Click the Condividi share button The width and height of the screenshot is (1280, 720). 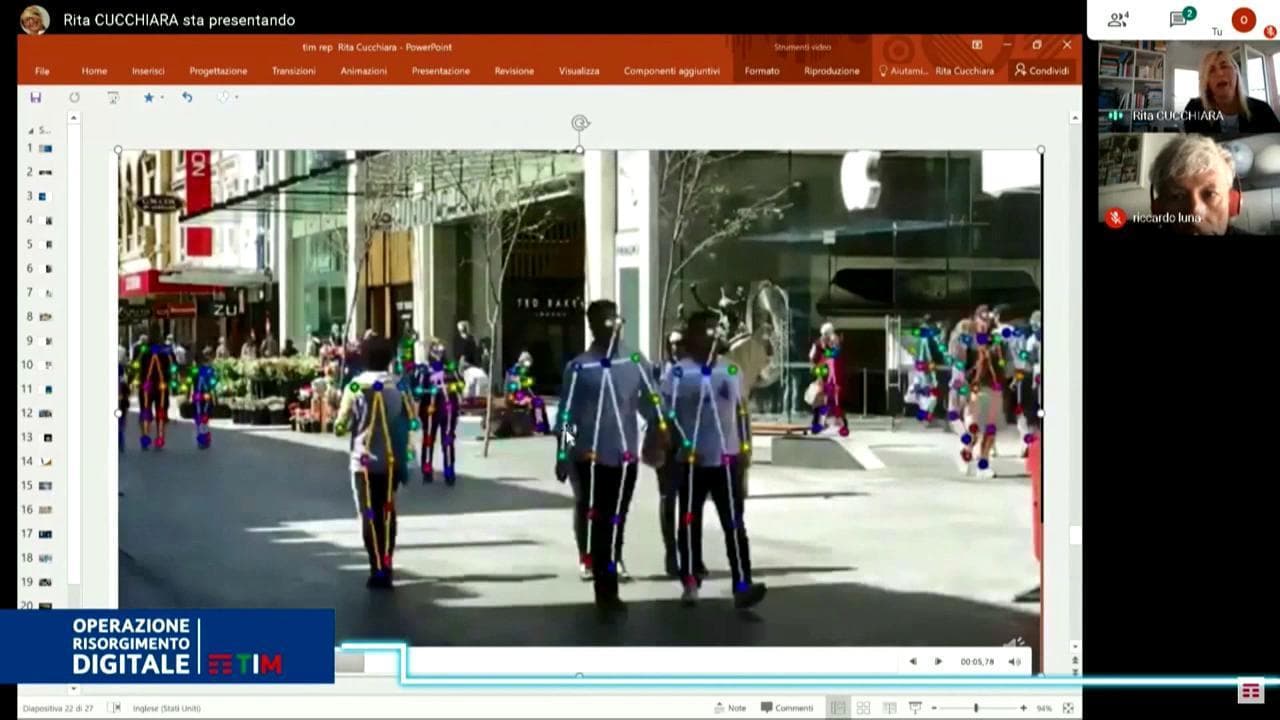1042,71
